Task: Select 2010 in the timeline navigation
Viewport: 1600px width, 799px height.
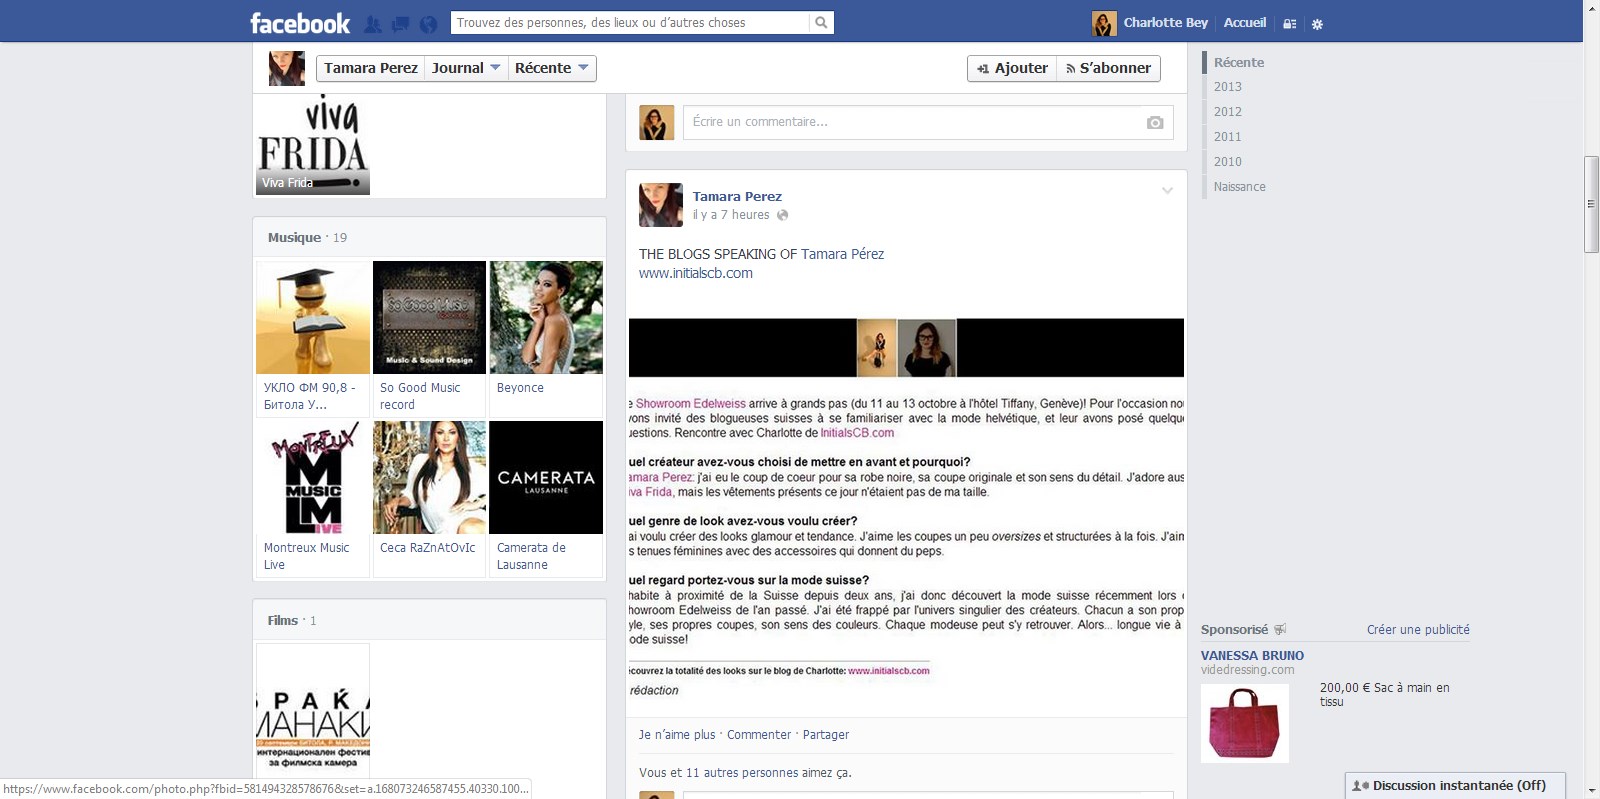Action: point(1228,162)
